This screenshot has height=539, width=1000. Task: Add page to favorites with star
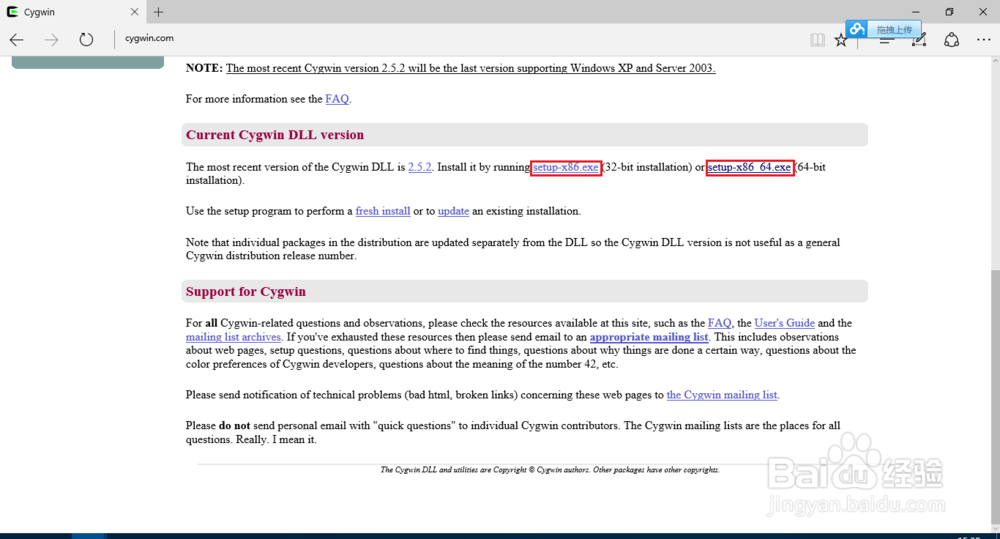coord(841,40)
